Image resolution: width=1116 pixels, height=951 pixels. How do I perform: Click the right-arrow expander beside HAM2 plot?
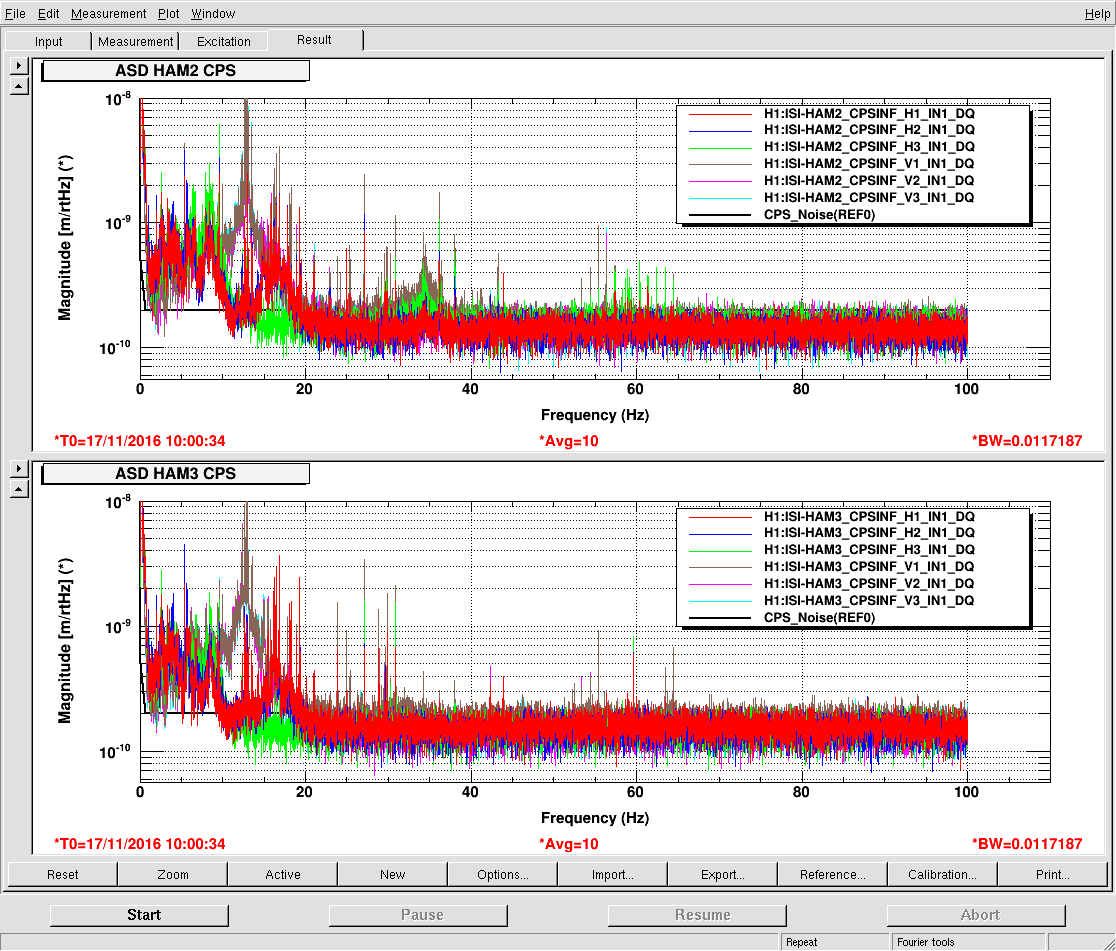[19, 65]
